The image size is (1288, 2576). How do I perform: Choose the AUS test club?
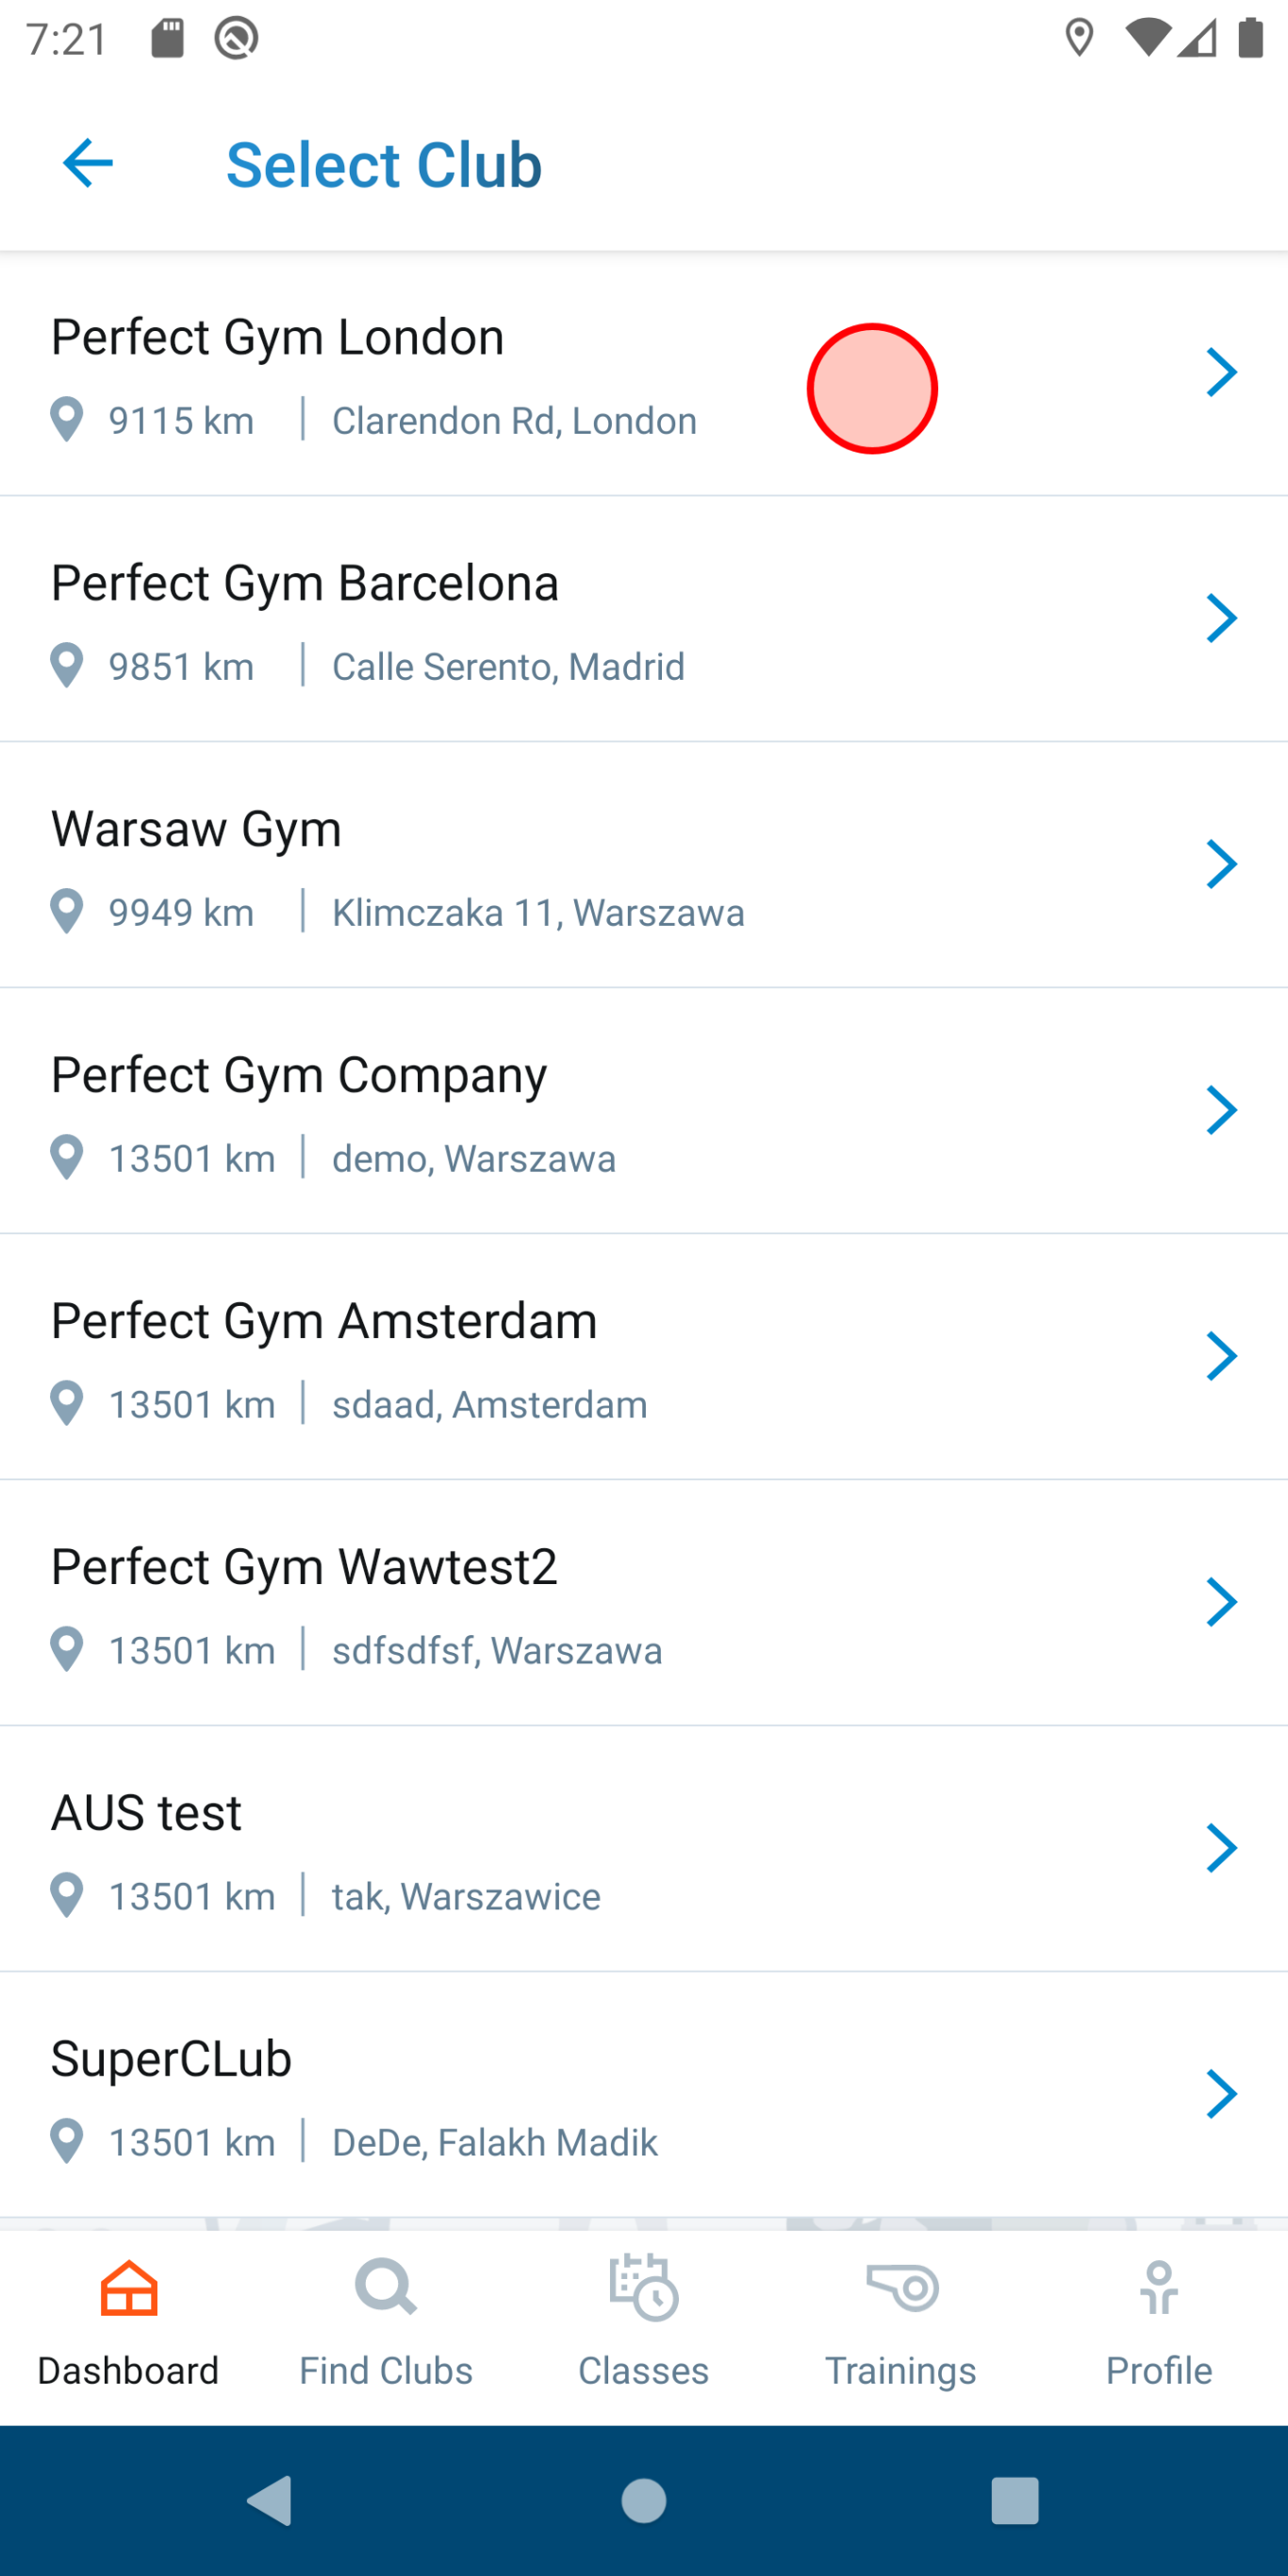click(x=600, y=1849)
